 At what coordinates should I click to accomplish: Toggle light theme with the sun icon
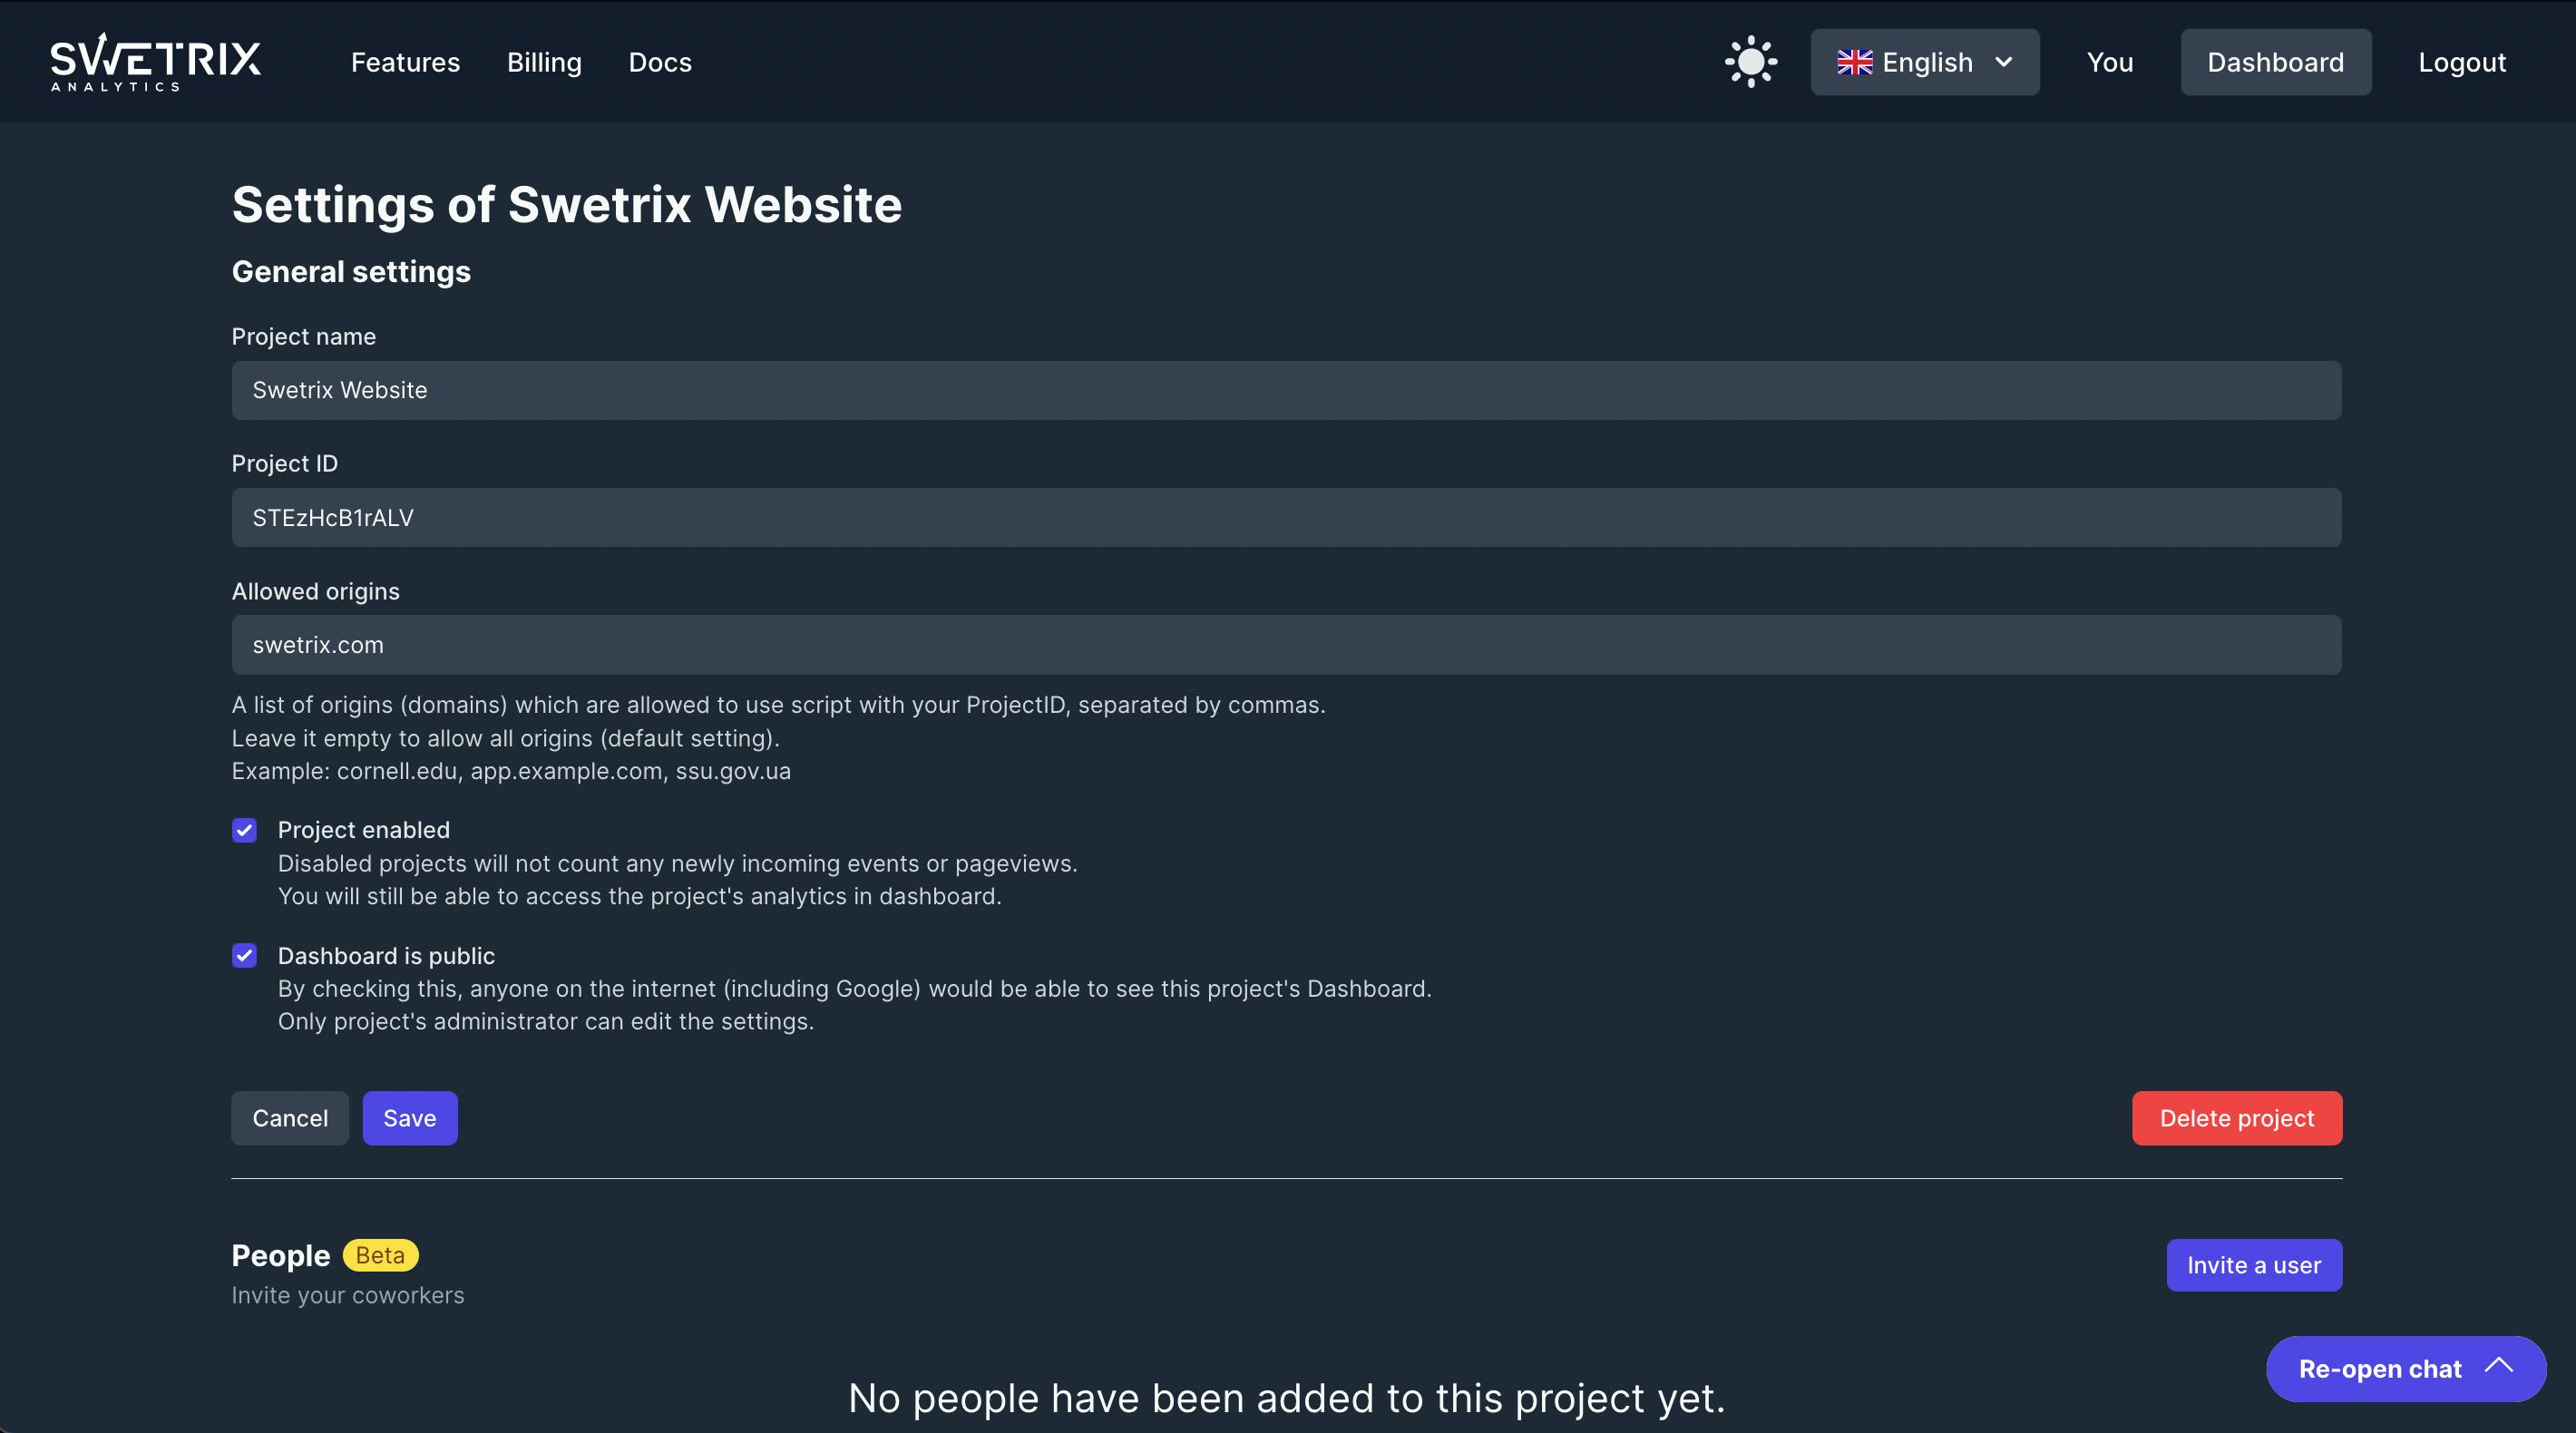1751,62
